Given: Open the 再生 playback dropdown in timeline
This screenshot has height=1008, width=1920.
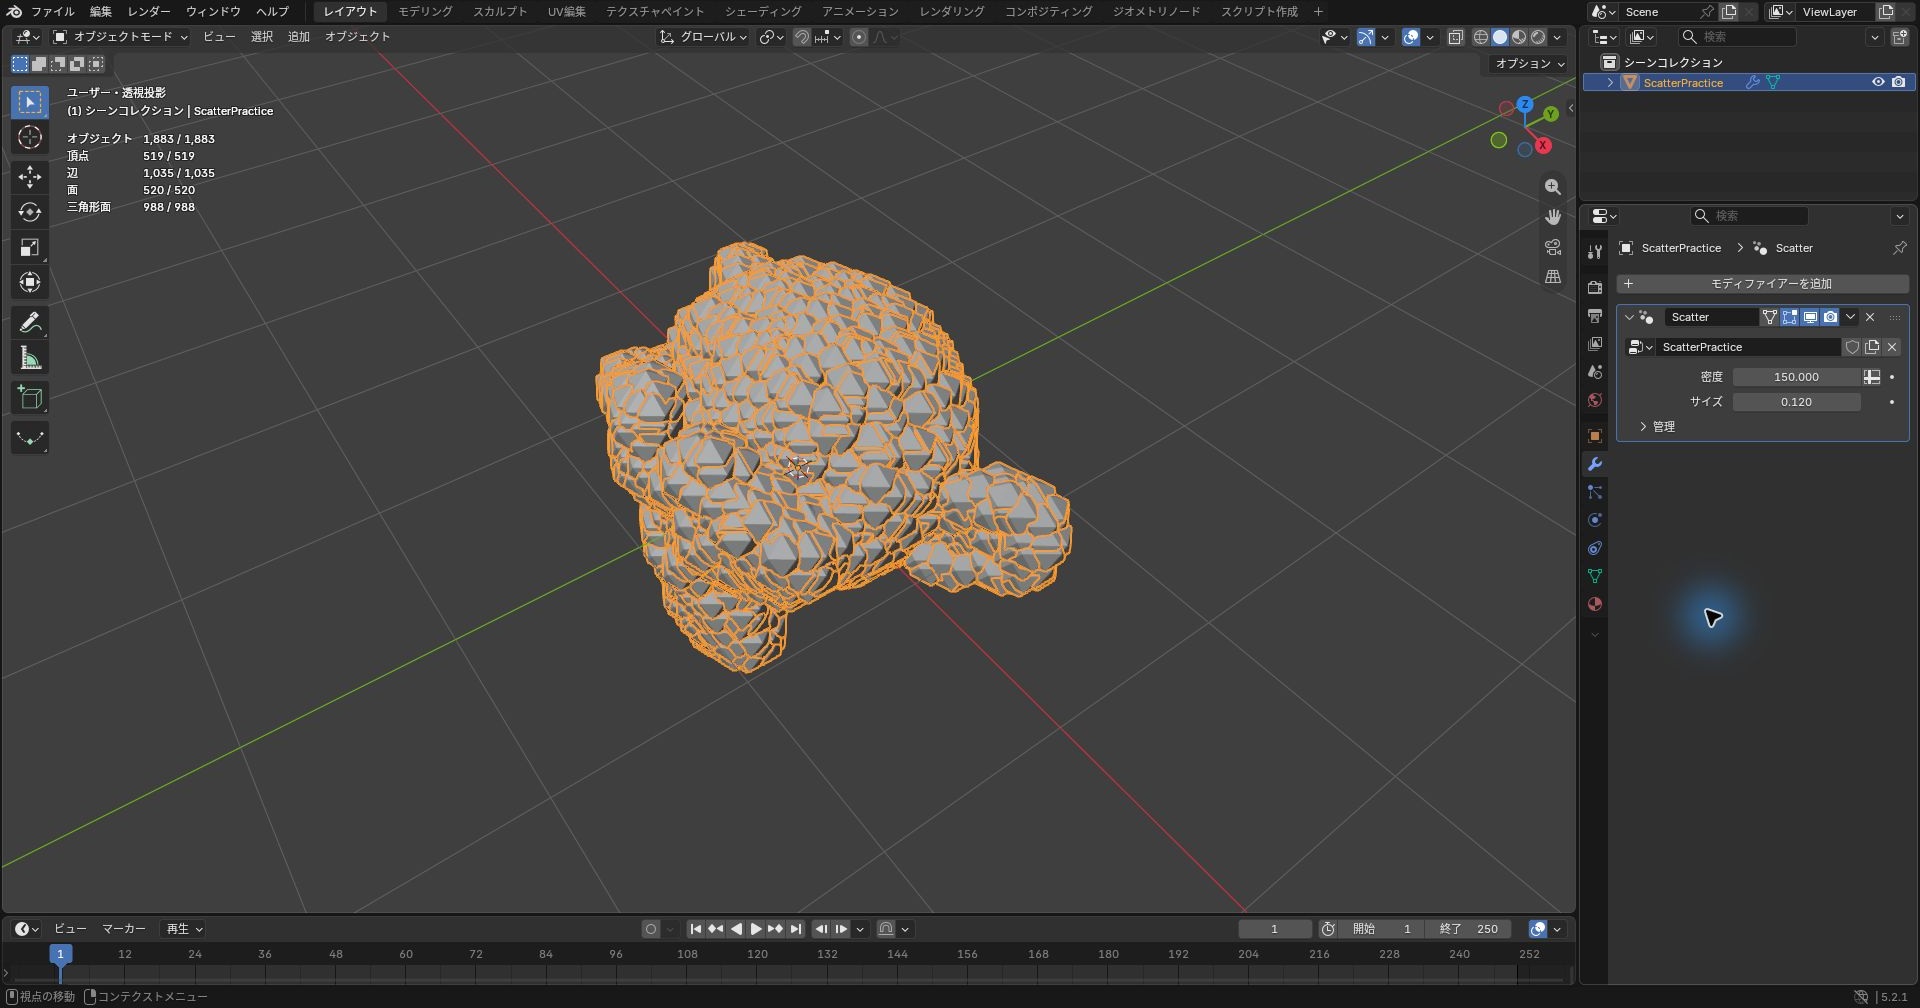Looking at the screenshot, I should (x=184, y=929).
